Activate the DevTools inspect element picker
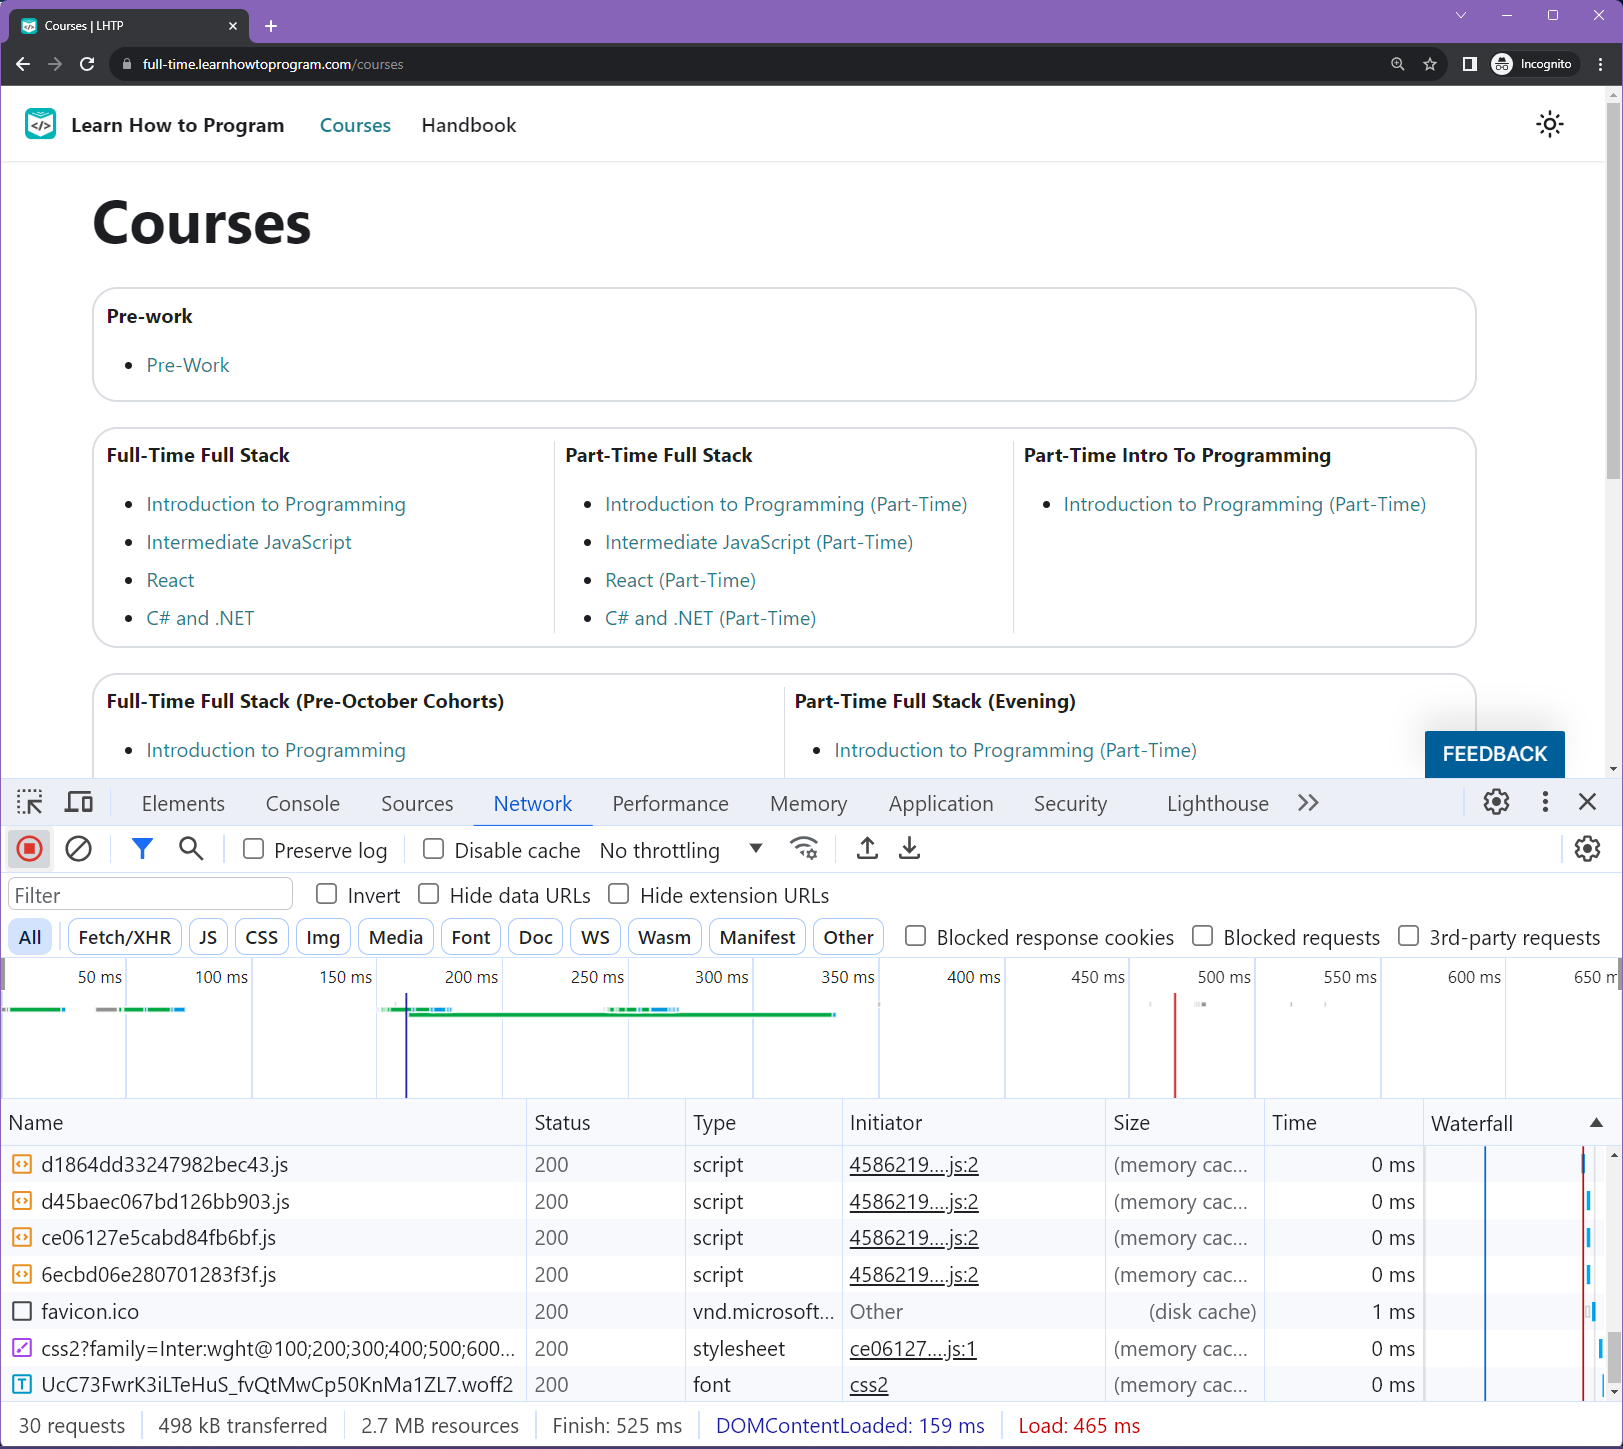 [x=30, y=803]
